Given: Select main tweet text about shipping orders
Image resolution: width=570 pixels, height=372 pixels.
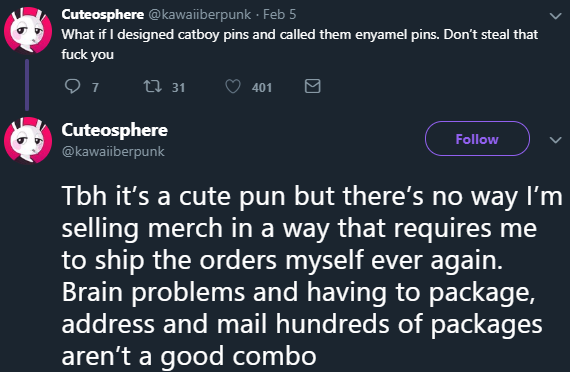Looking at the screenshot, I should point(312,276).
